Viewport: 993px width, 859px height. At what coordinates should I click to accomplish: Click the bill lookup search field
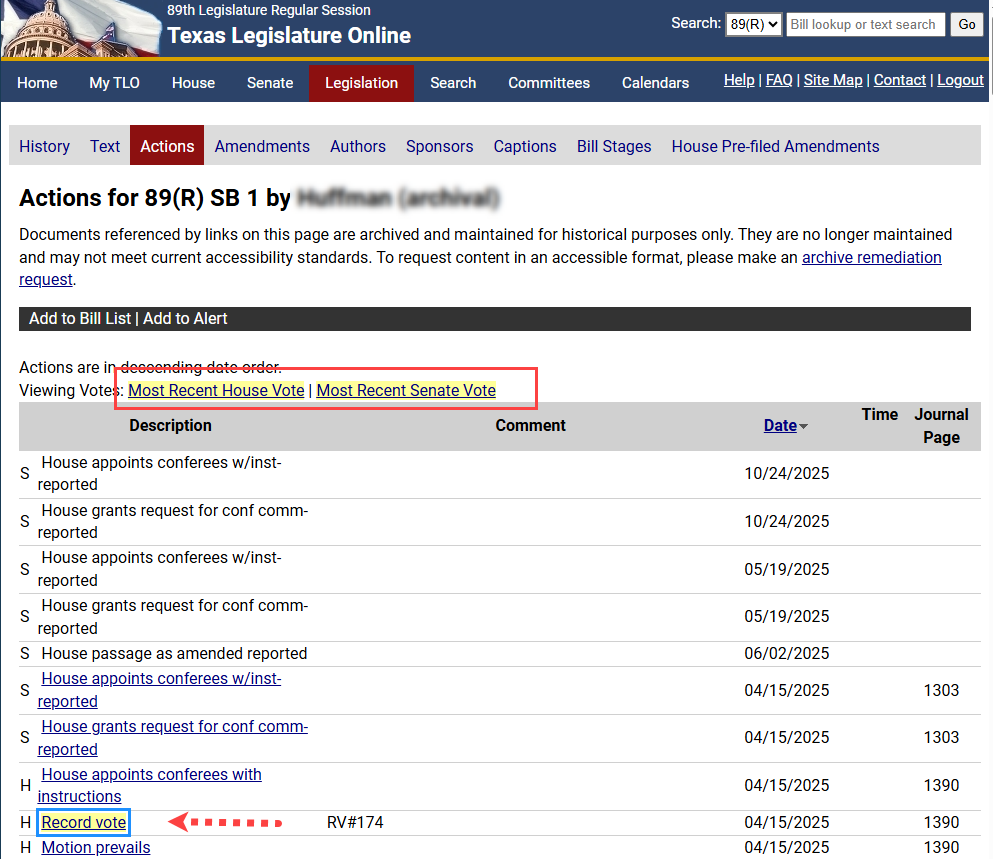(x=864, y=24)
